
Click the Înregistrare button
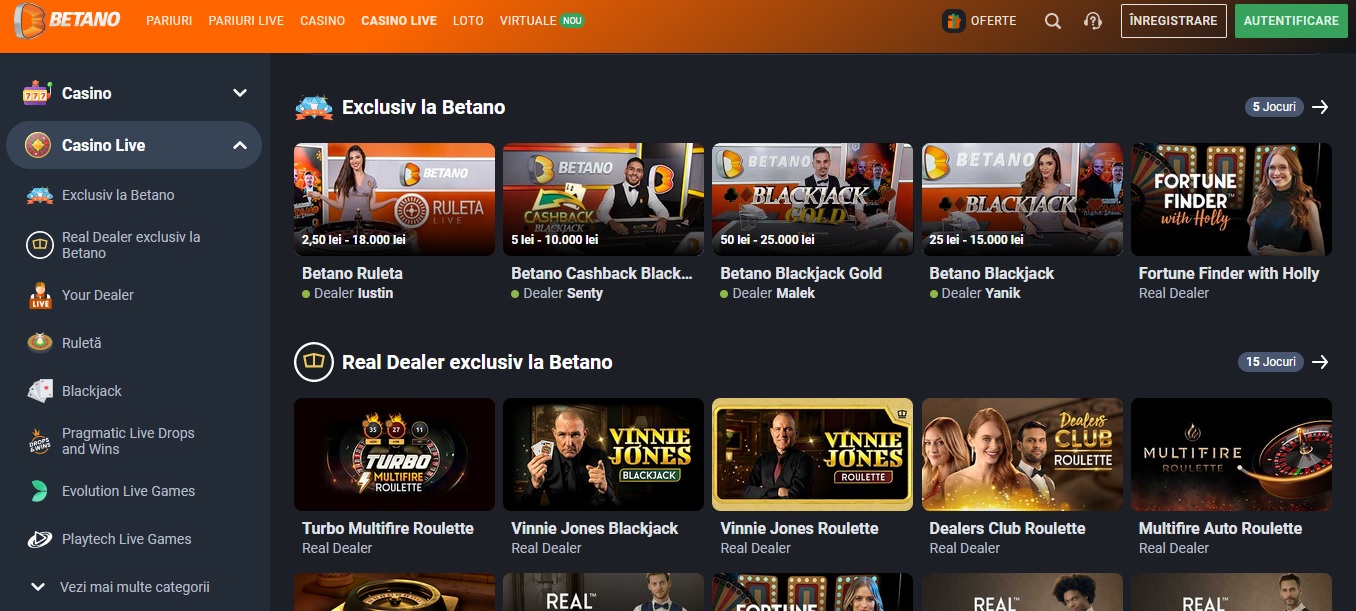pos(1174,21)
